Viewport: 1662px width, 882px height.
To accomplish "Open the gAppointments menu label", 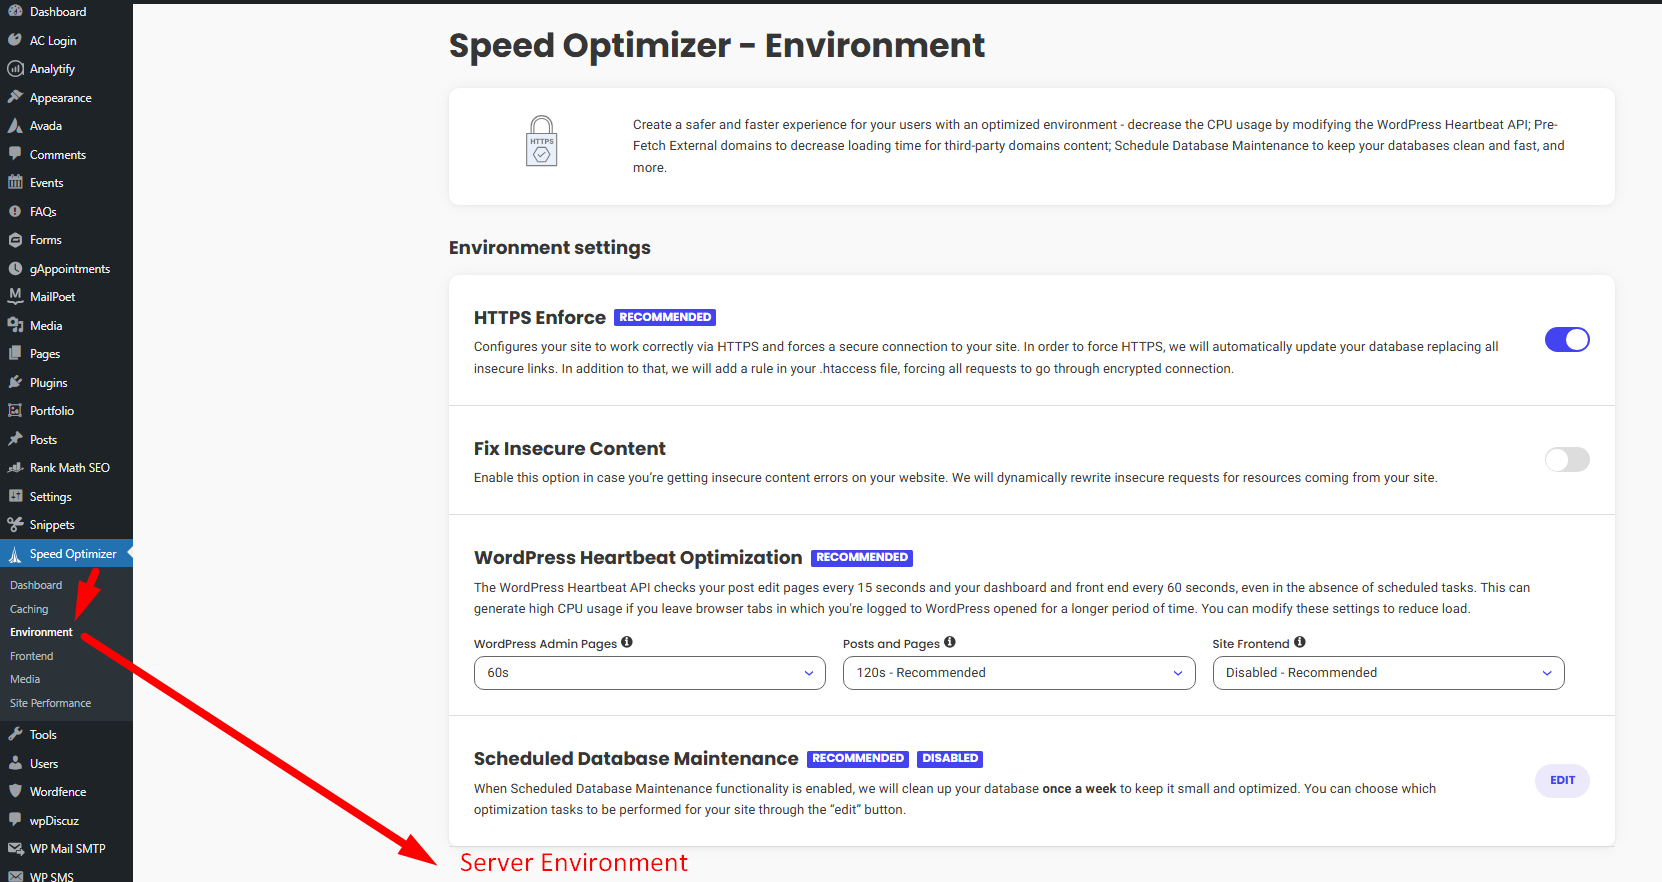I will click(70, 269).
